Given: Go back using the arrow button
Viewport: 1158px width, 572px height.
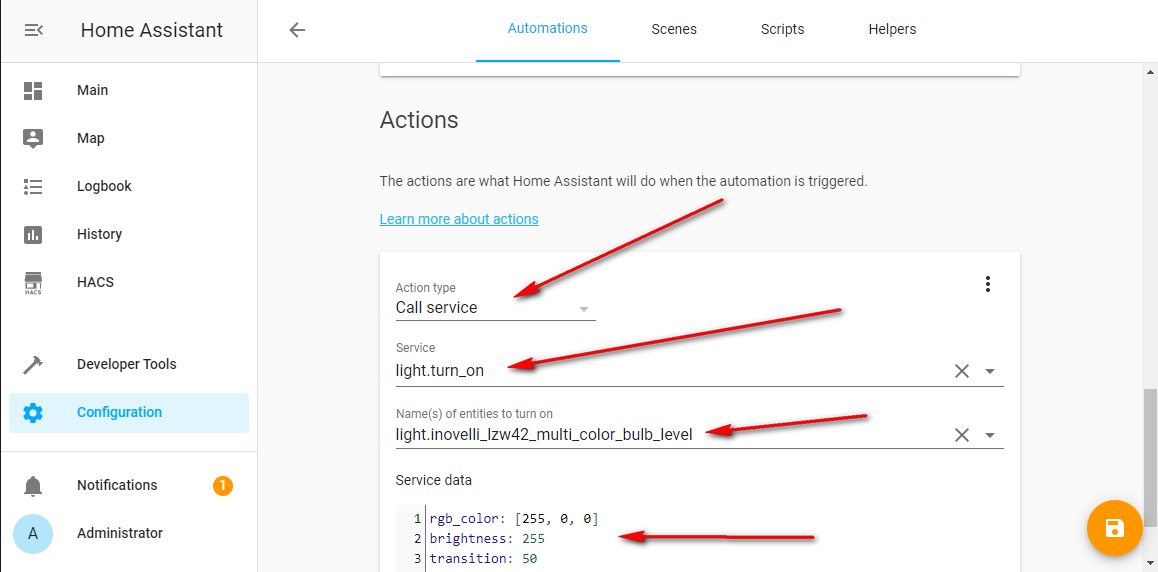Looking at the screenshot, I should click(297, 30).
